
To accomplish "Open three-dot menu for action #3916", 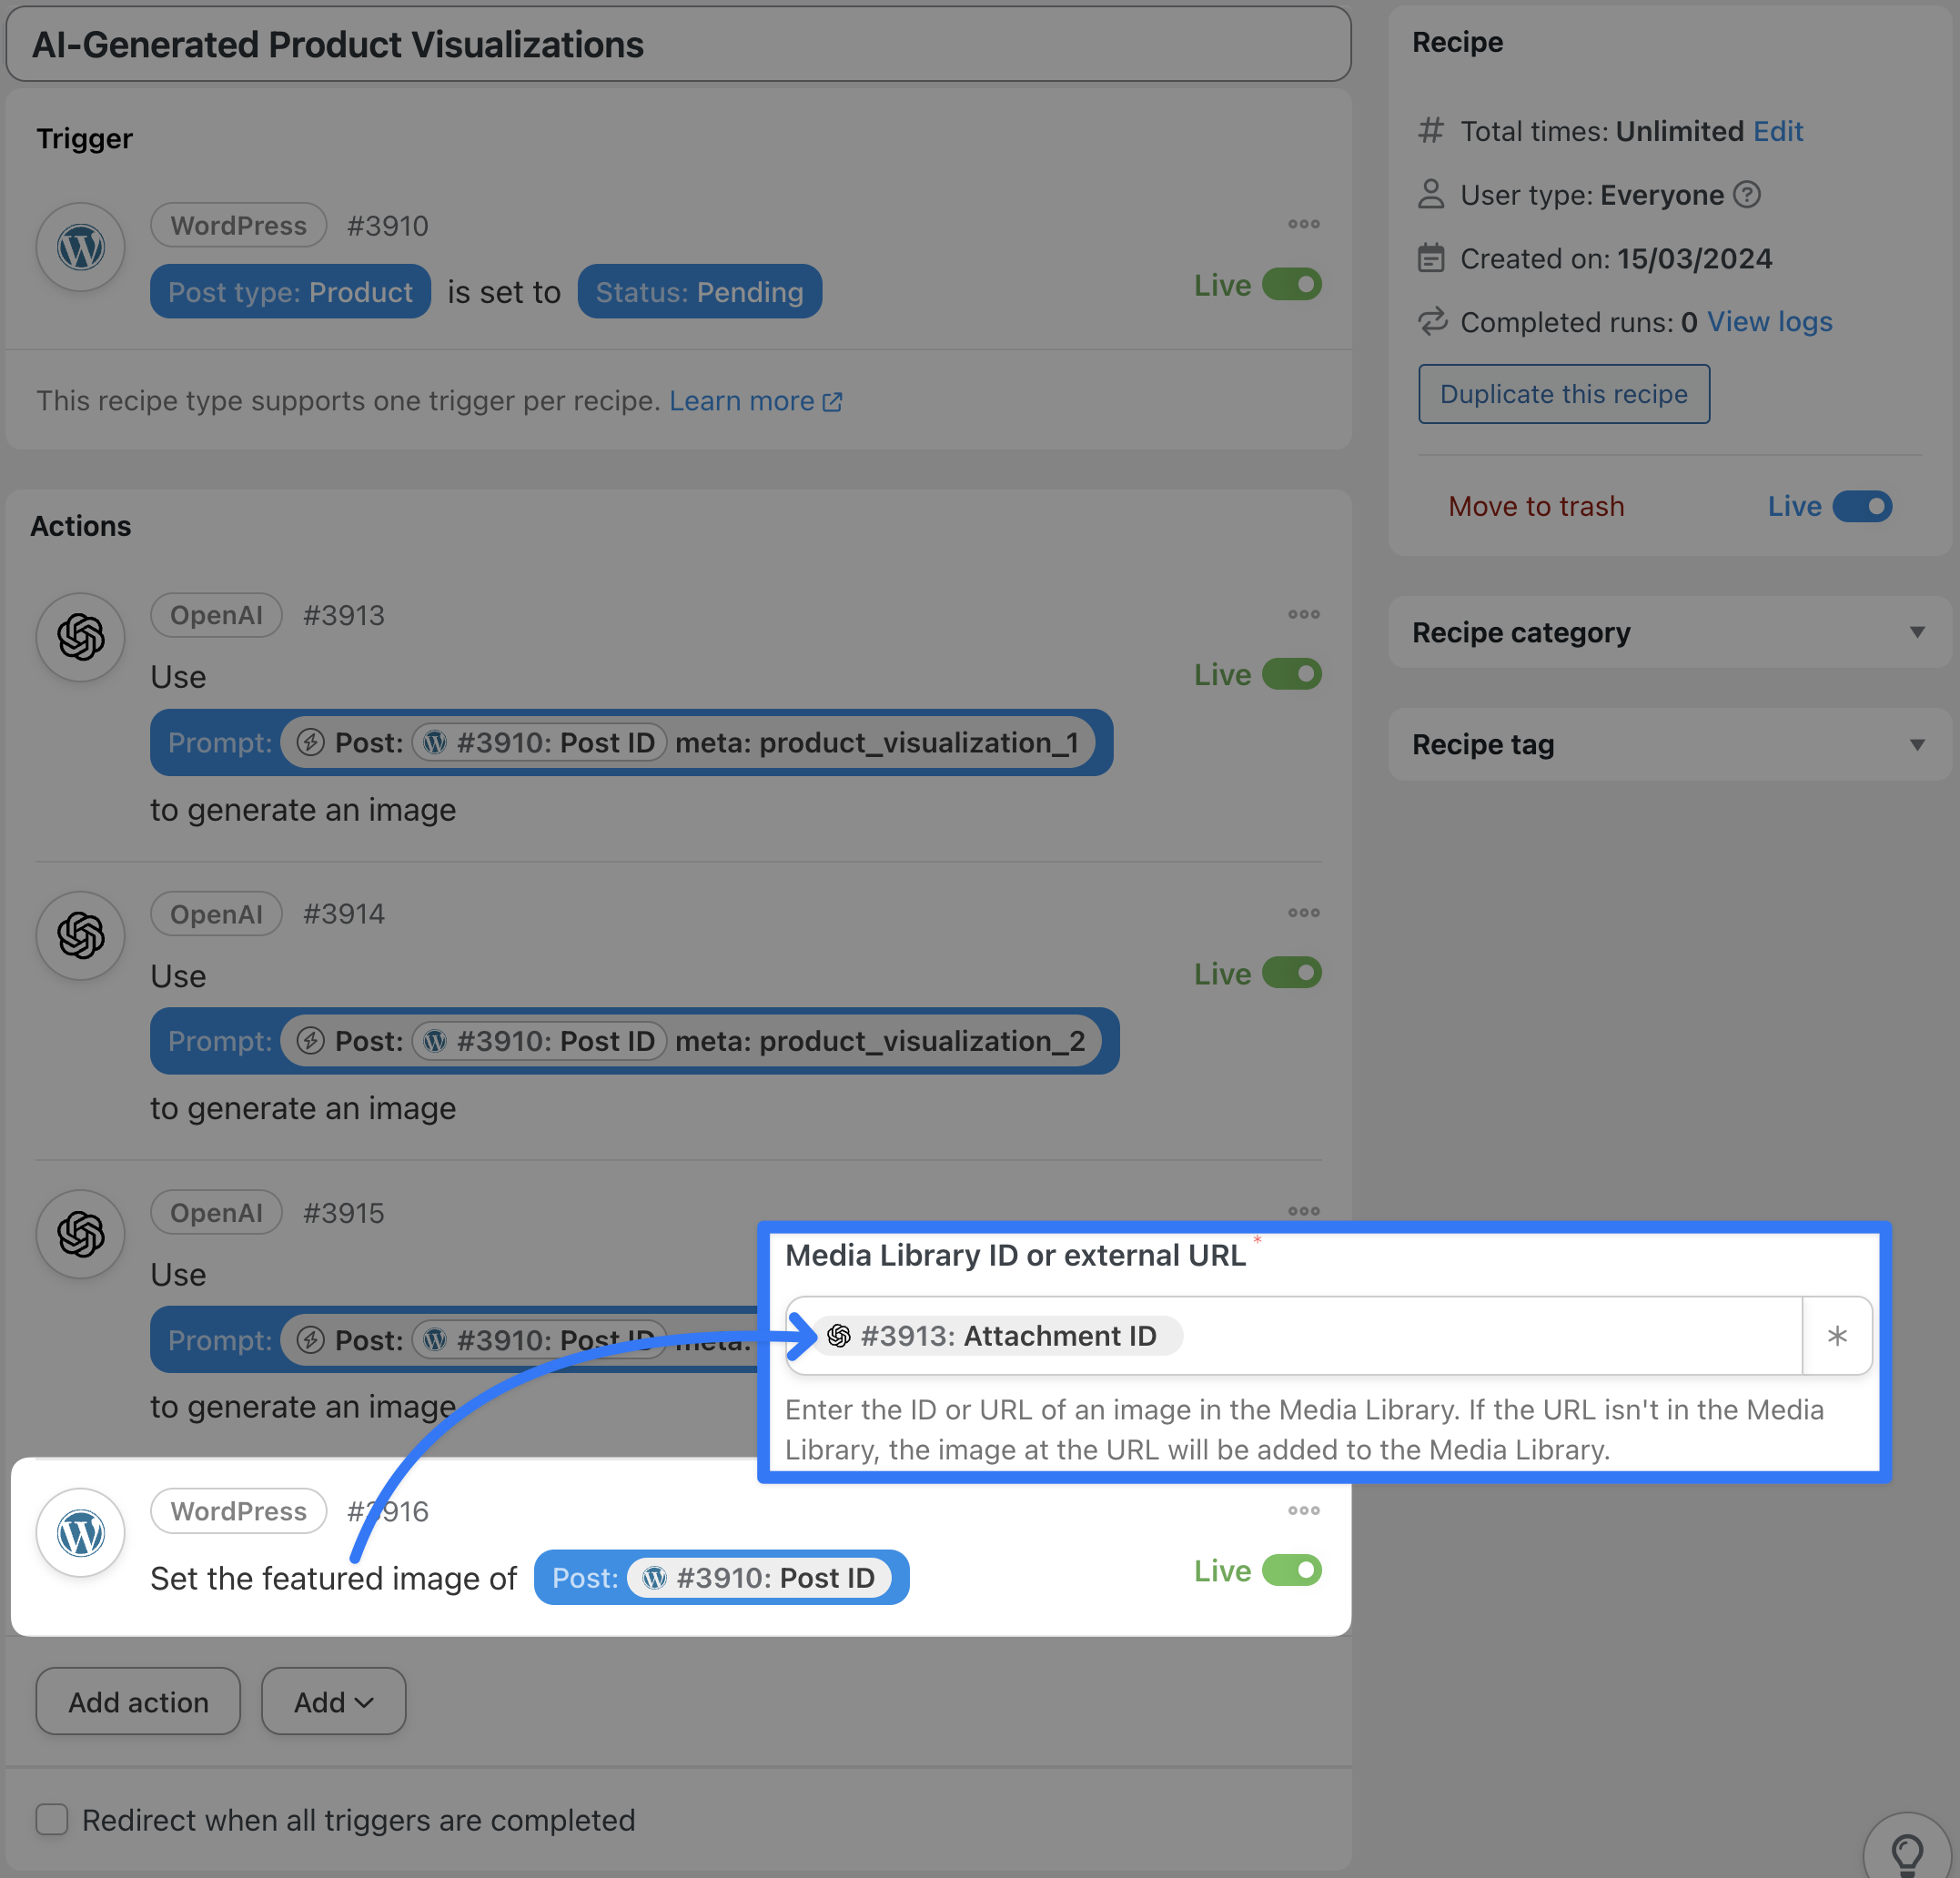I will point(1303,1510).
